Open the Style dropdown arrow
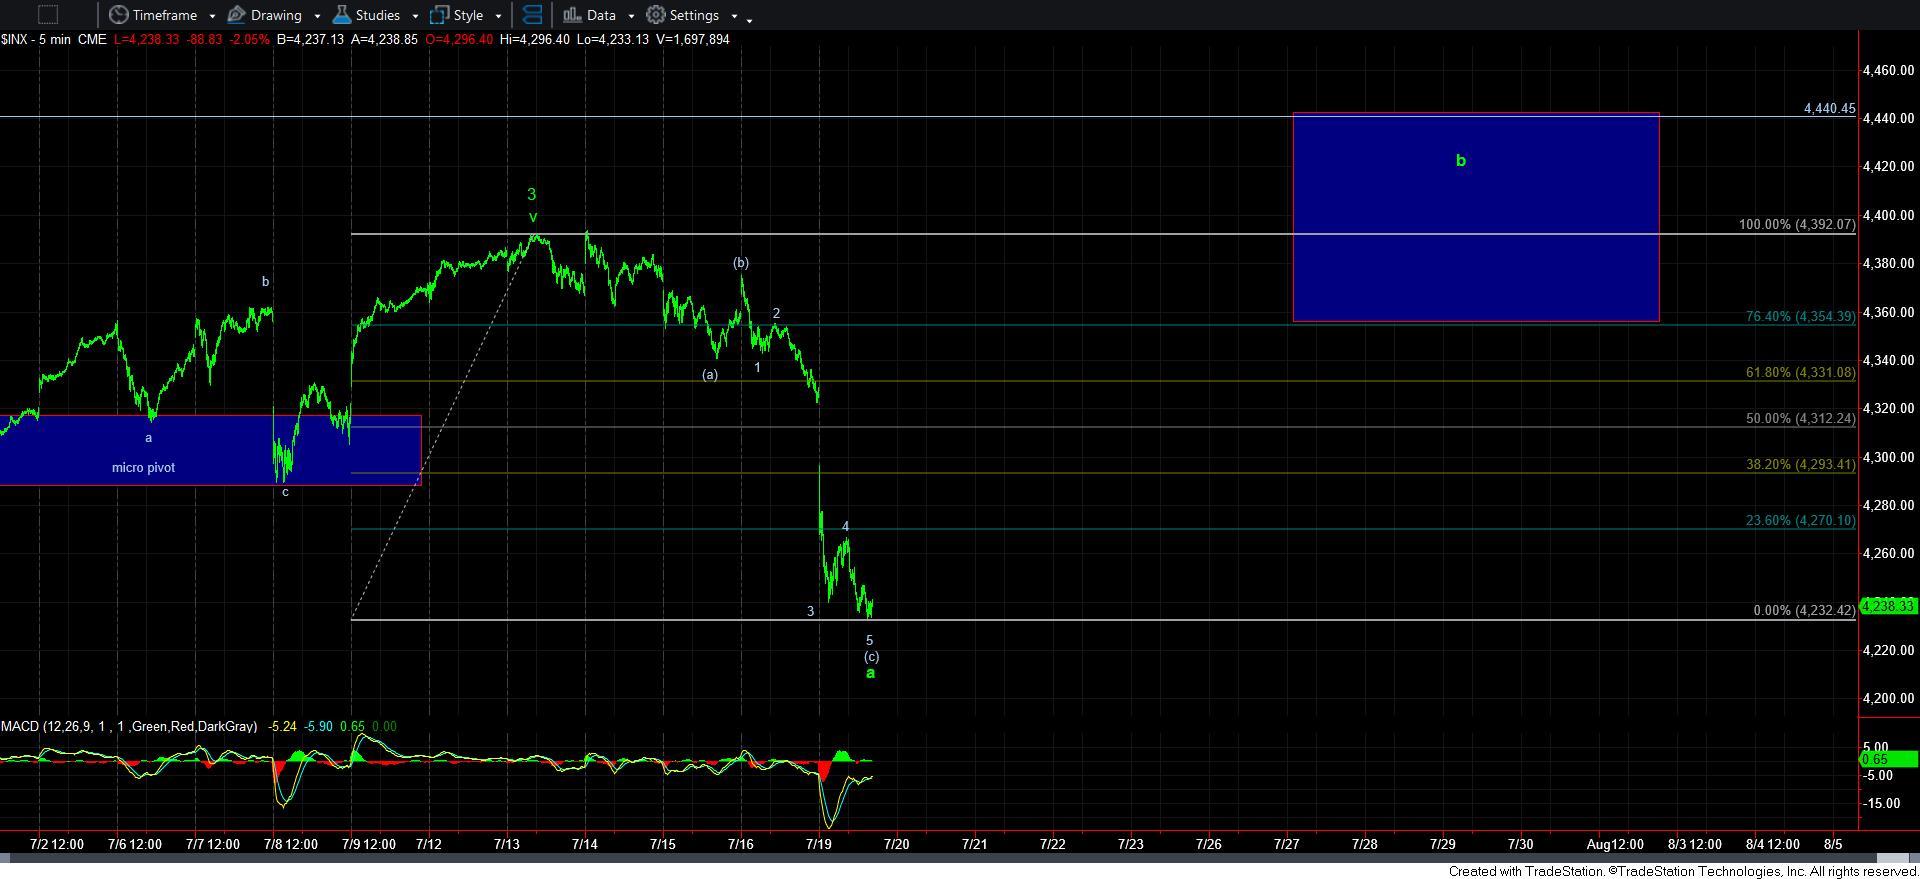This screenshot has width=1920, height=879. pos(498,16)
